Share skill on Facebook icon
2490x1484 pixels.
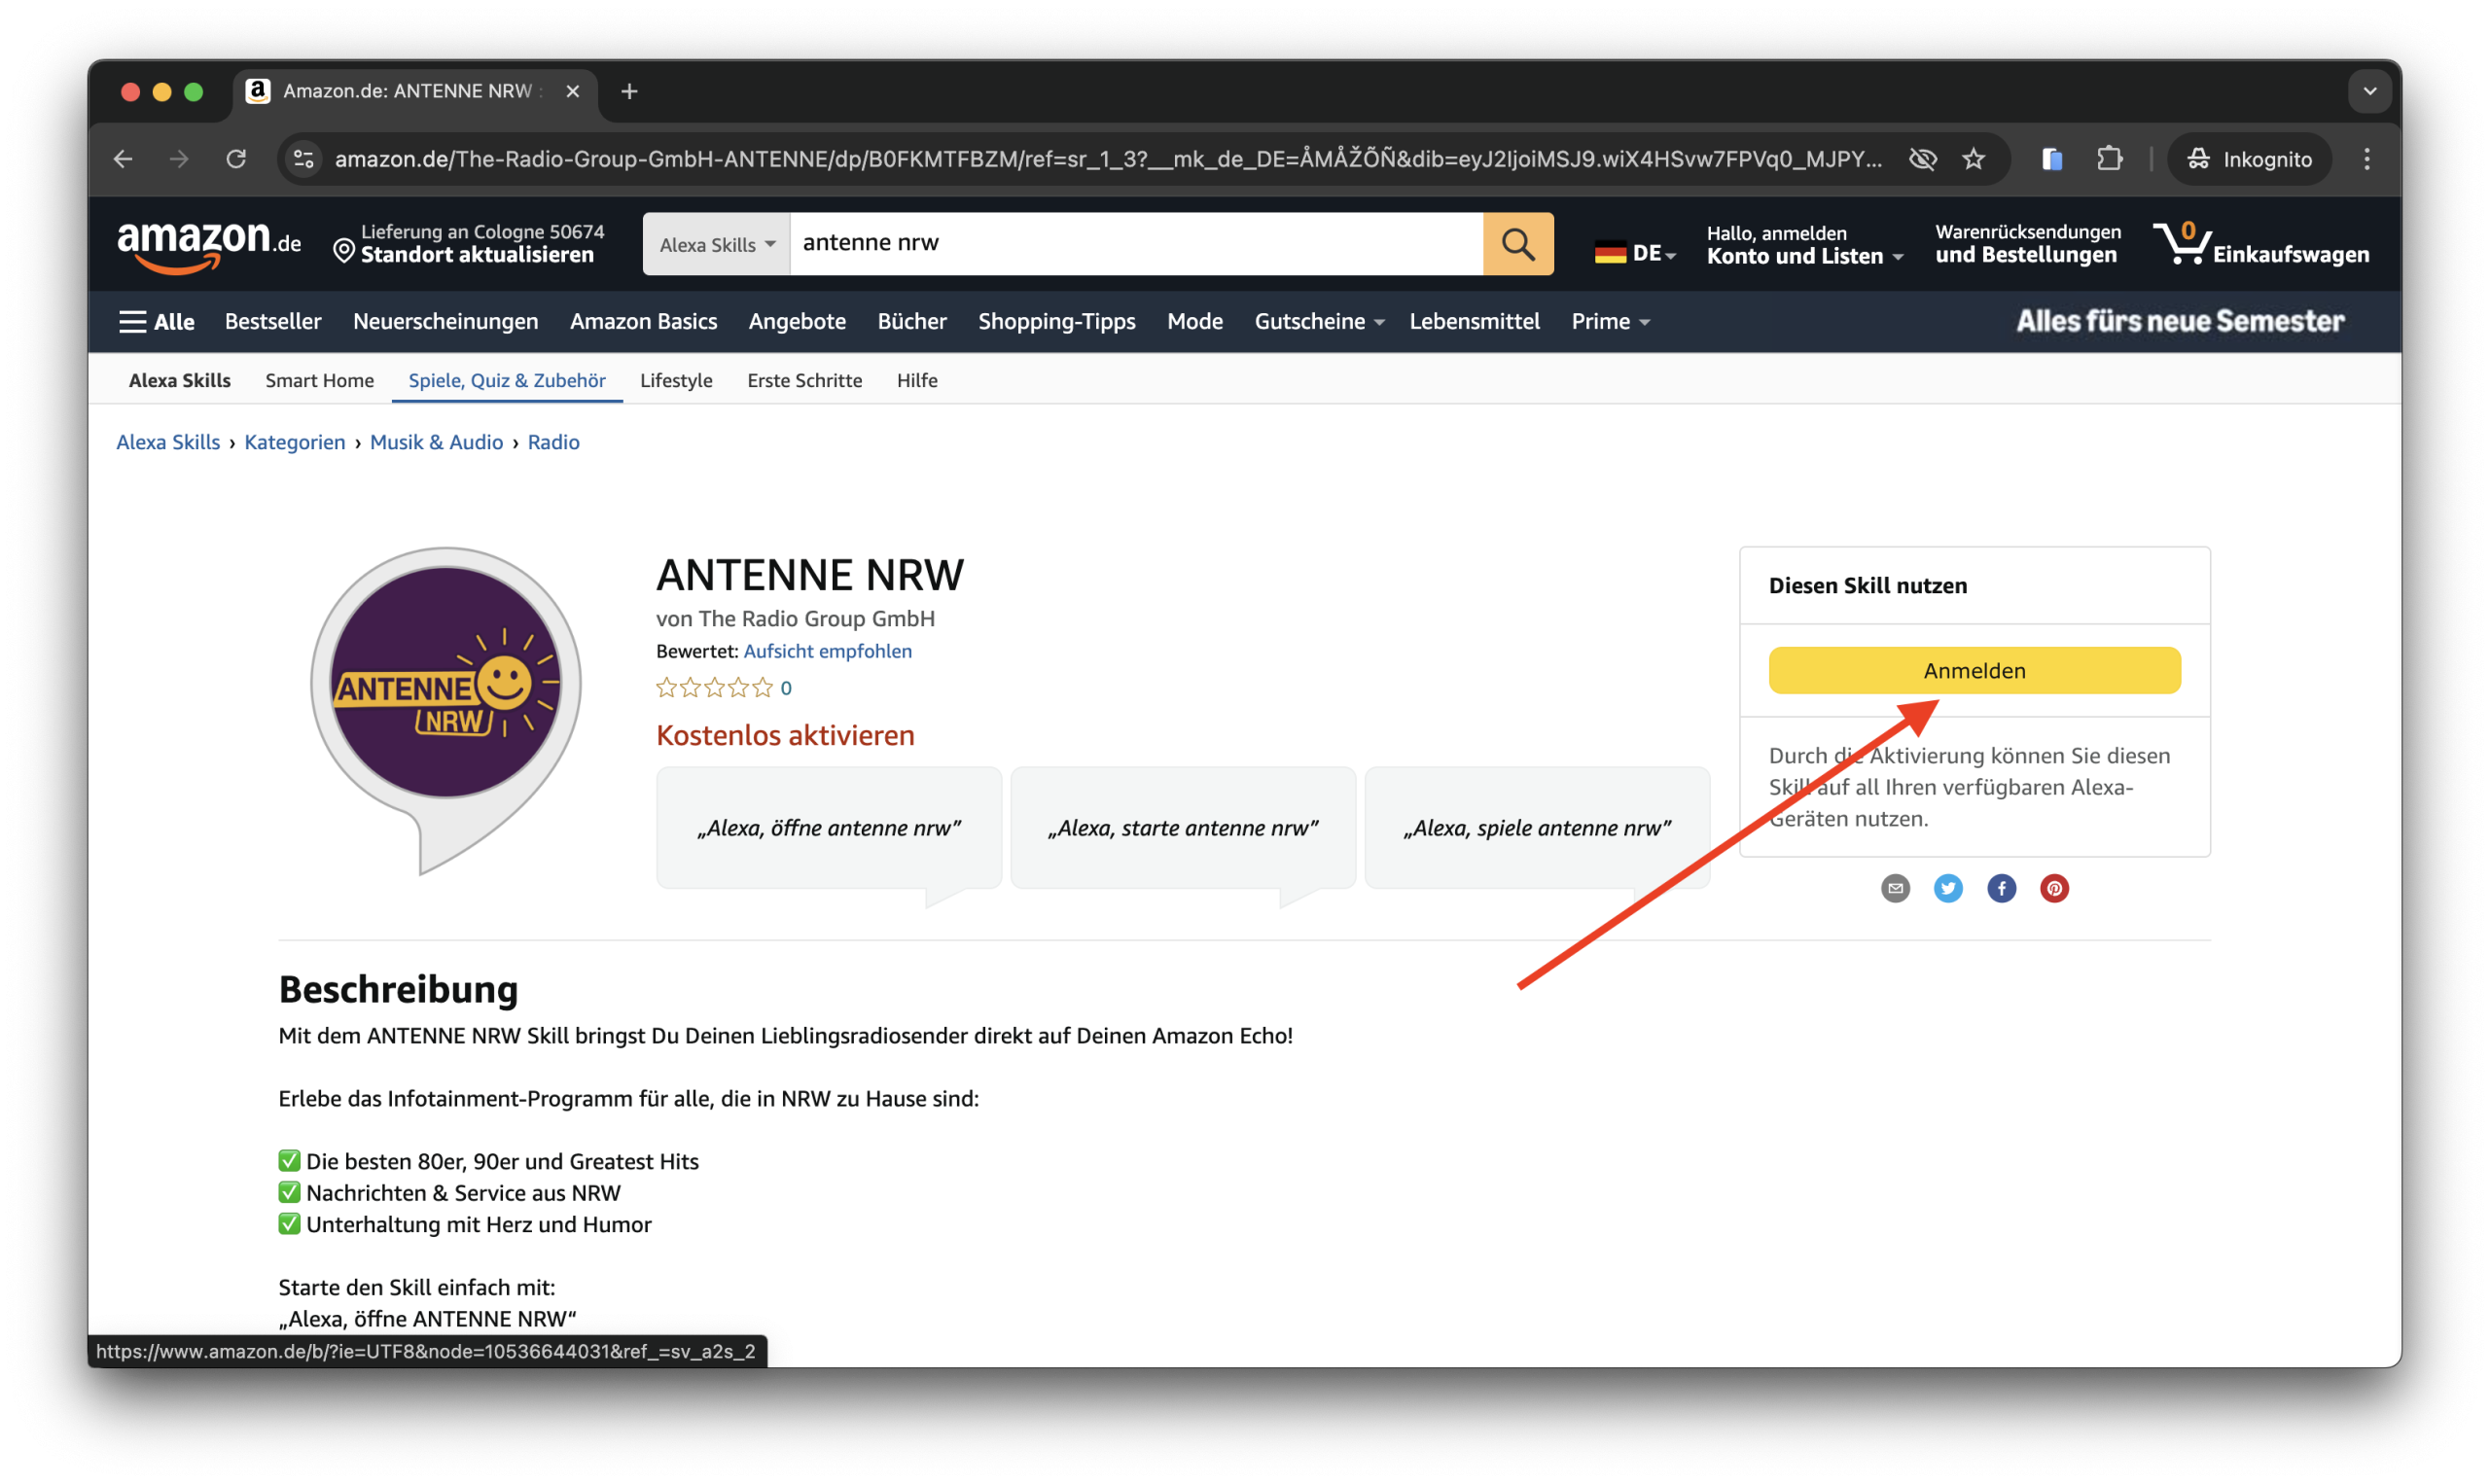(x=2001, y=888)
